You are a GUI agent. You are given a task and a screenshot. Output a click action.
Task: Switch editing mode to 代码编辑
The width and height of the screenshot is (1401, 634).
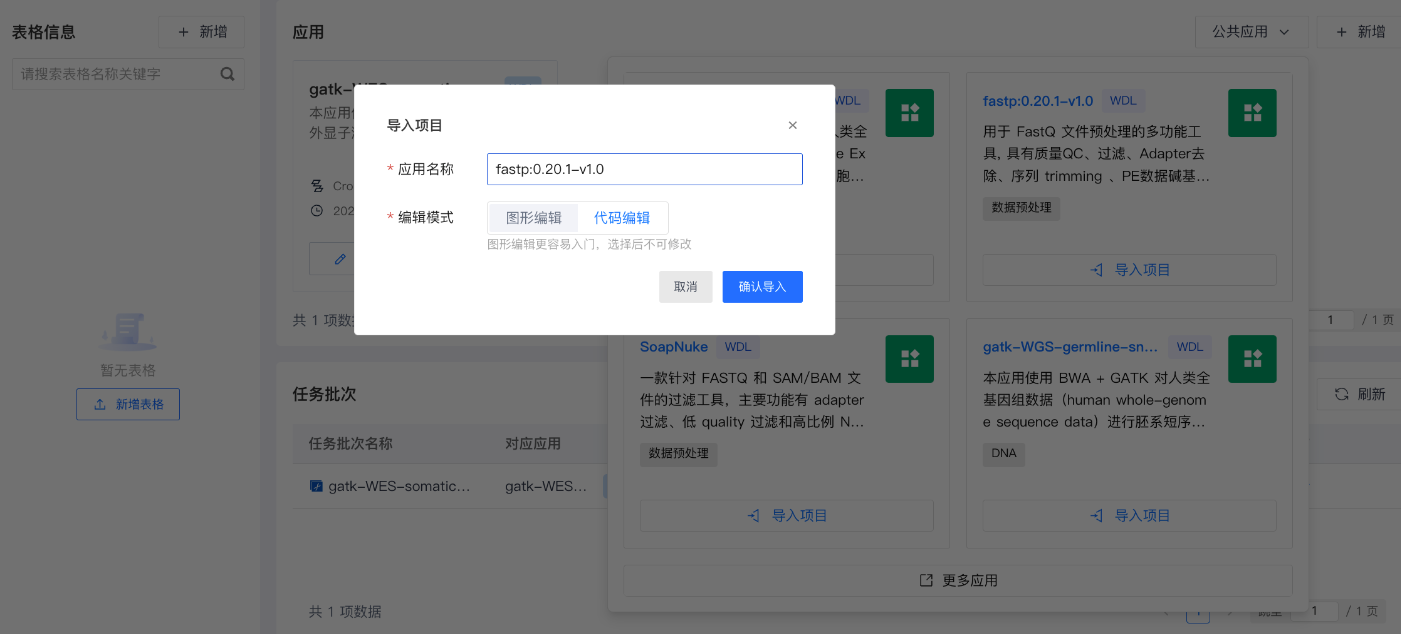pos(622,218)
